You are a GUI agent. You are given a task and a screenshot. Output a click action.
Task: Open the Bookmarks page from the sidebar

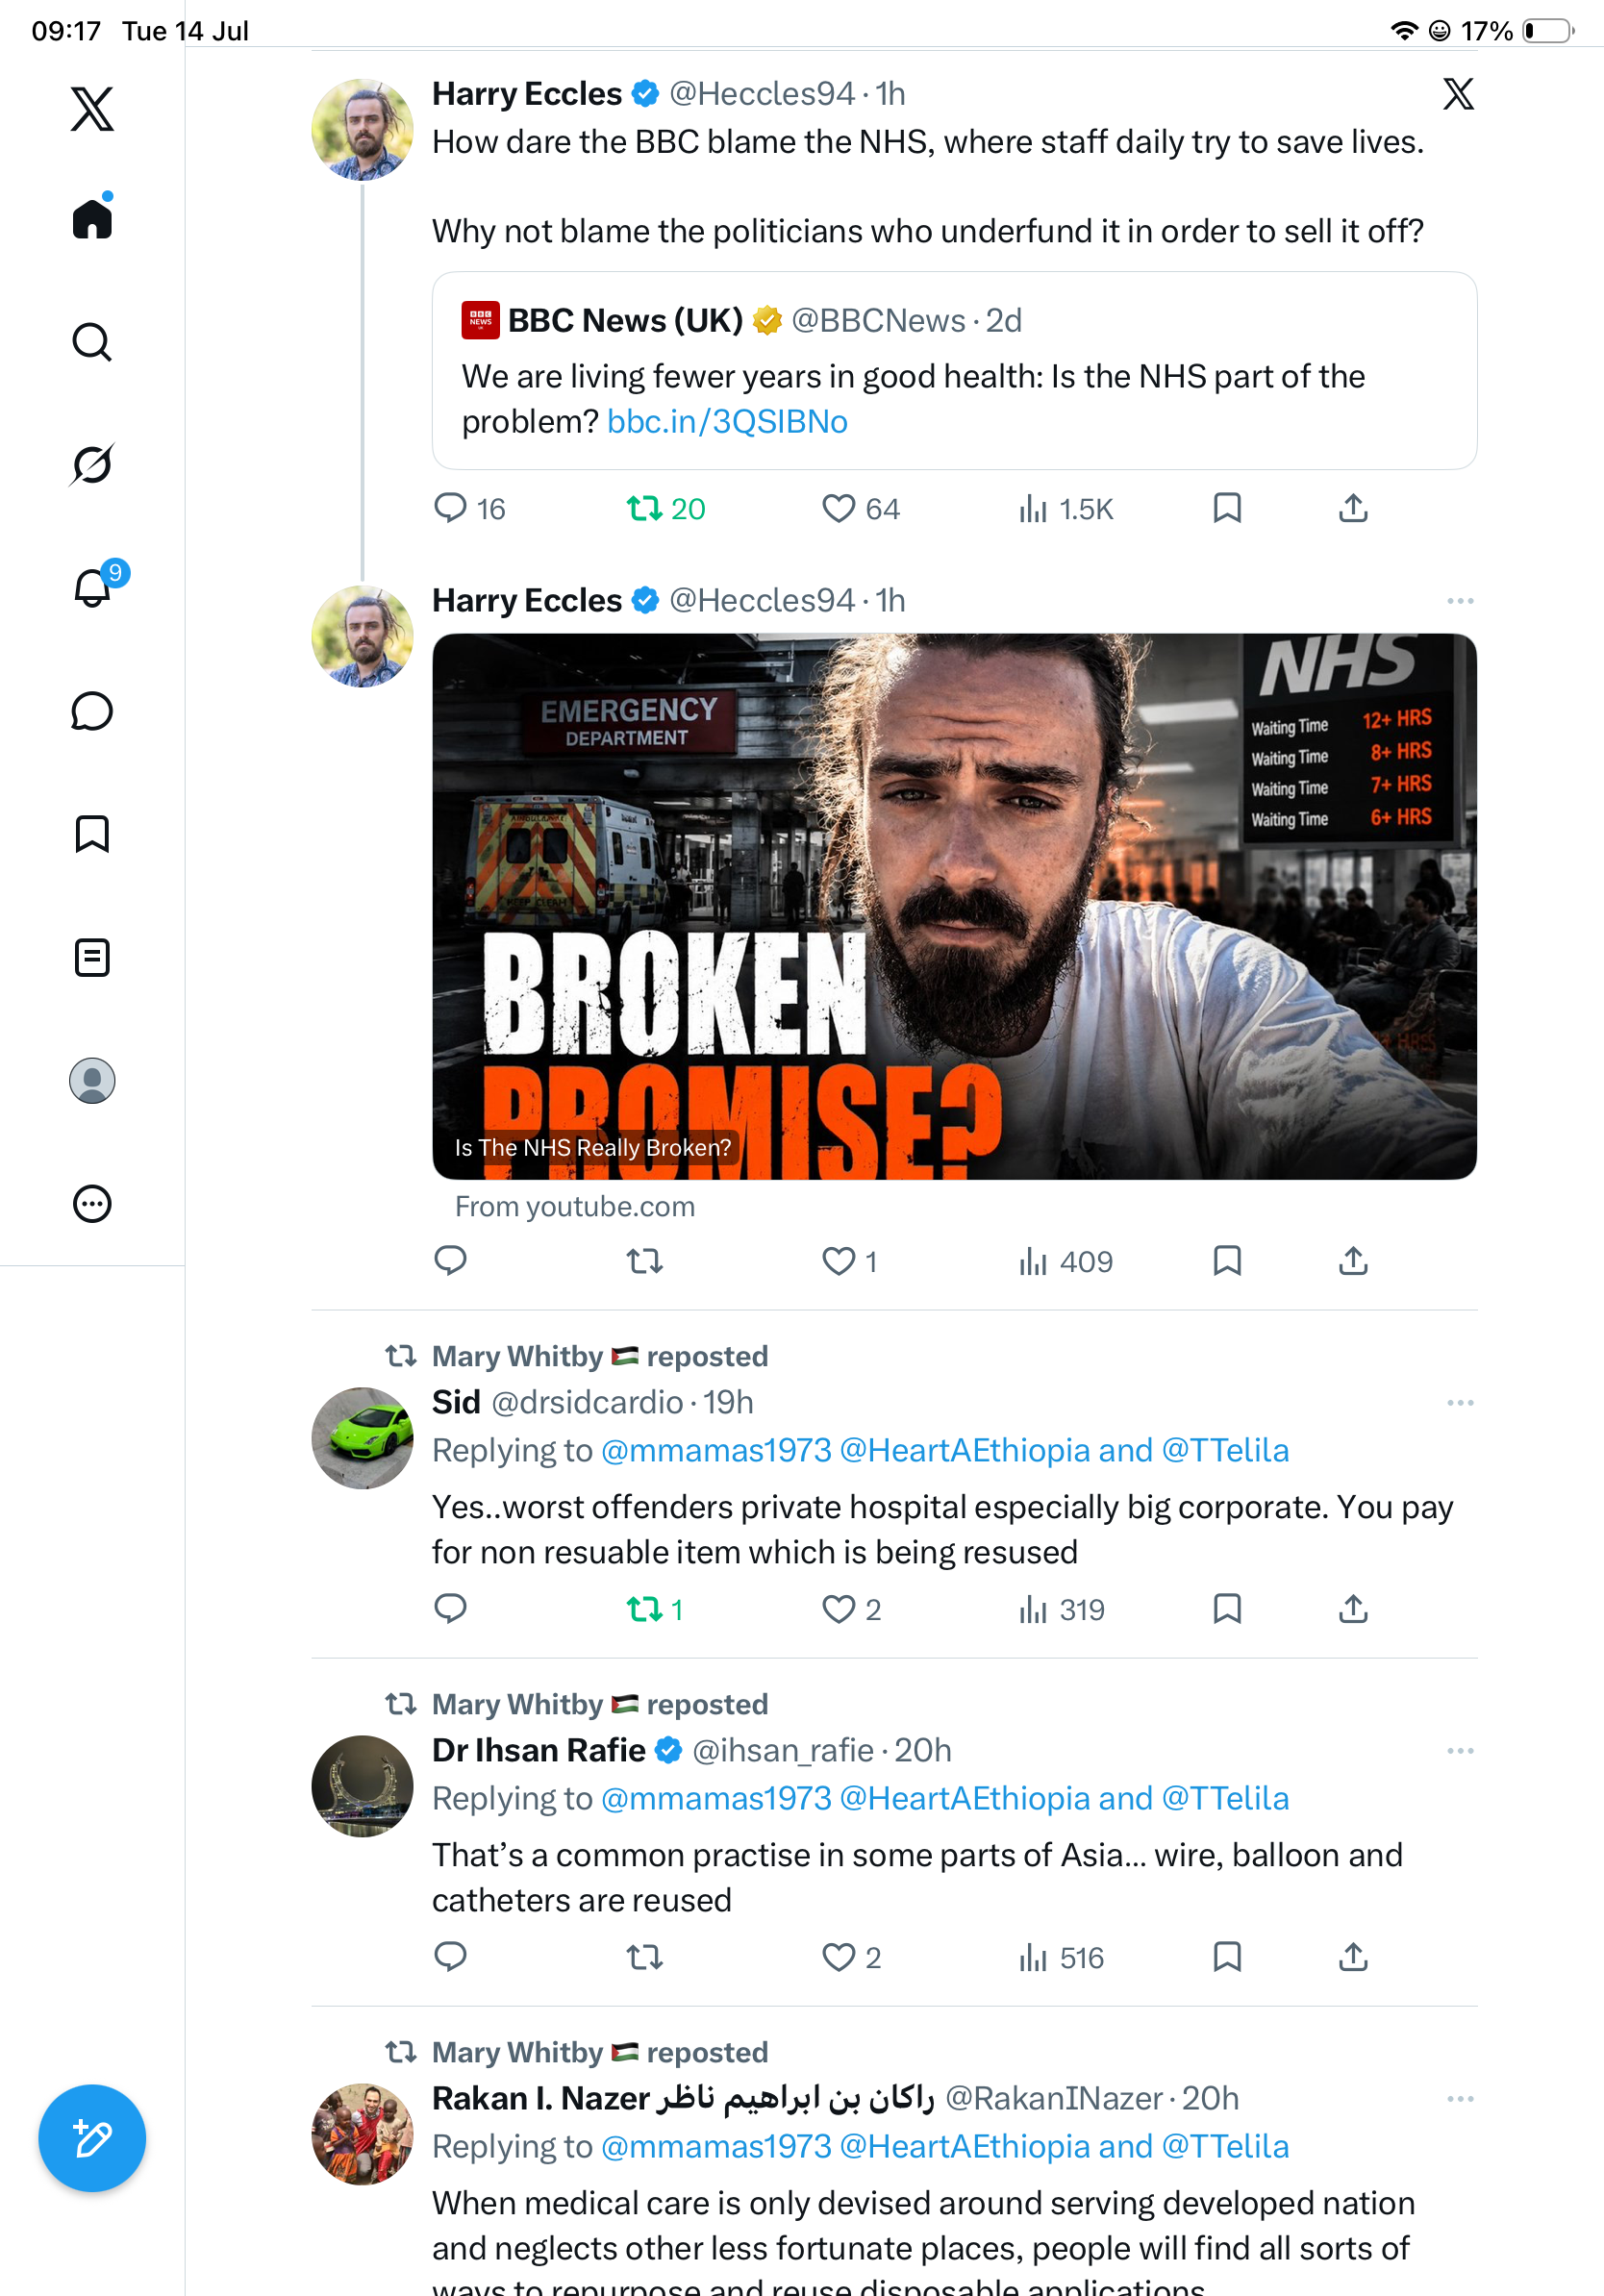point(92,834)
